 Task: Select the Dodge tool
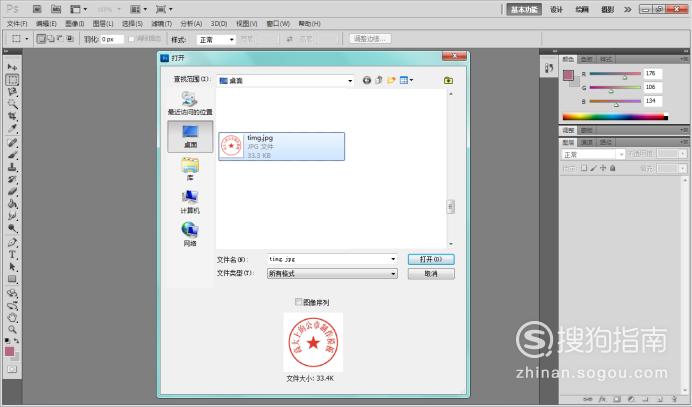click(12, 228)
